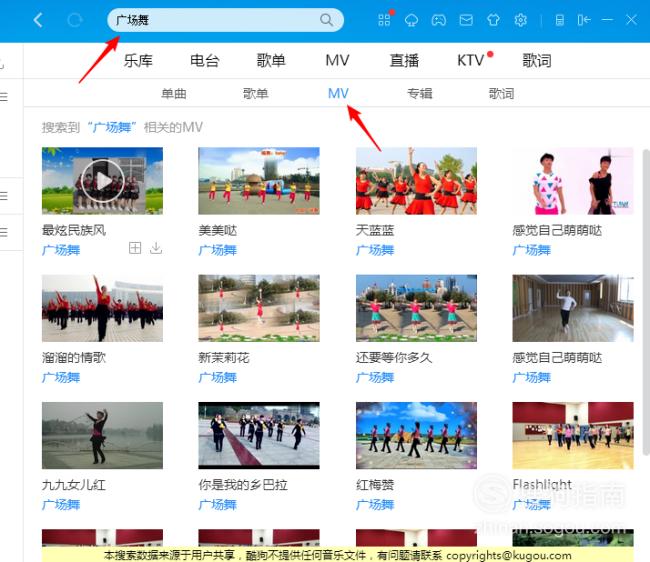Image resolution: width=650 pixels, height=562 pixels.
Task: Open the phone device icon in title bar
Action: tap(560, 20)
